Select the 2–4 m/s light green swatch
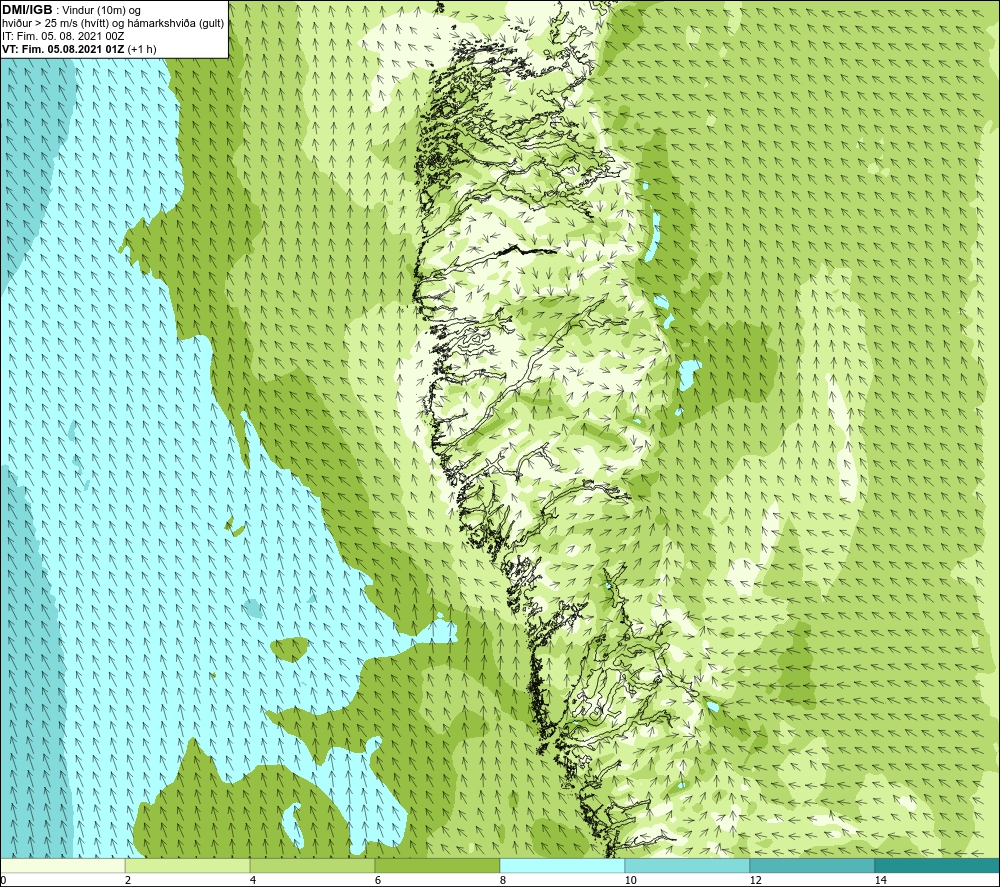Image resolution: width=1000 pixels, height=887 pixels. 188,865
